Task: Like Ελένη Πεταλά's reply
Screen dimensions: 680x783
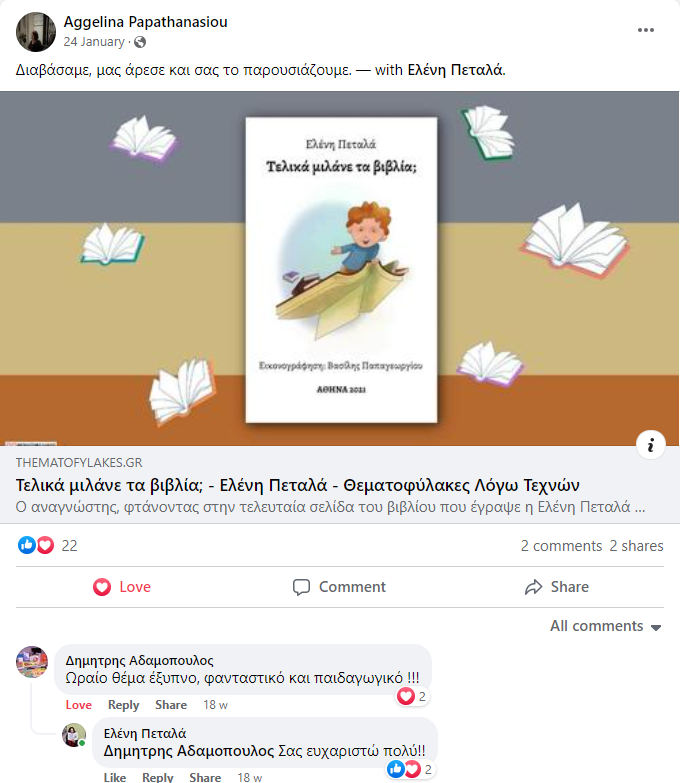Action: (x=115, y=777)
